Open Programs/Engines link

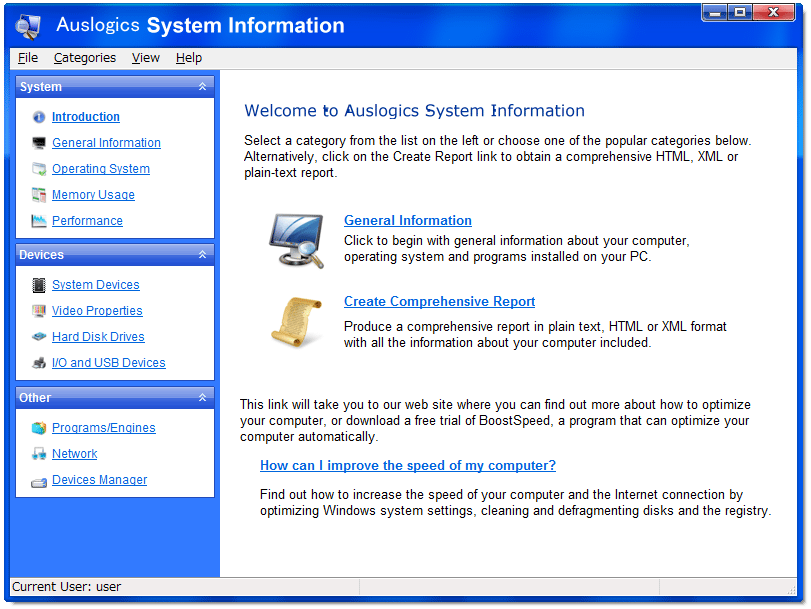(x=104, y=428)
